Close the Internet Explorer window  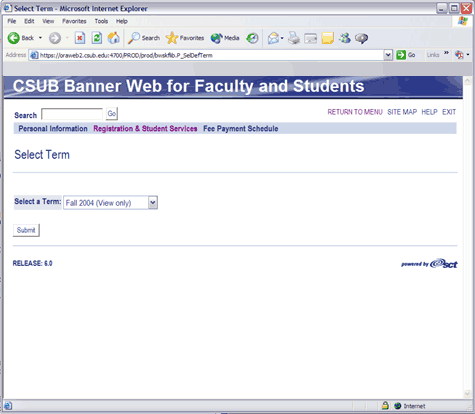point(466,8)
